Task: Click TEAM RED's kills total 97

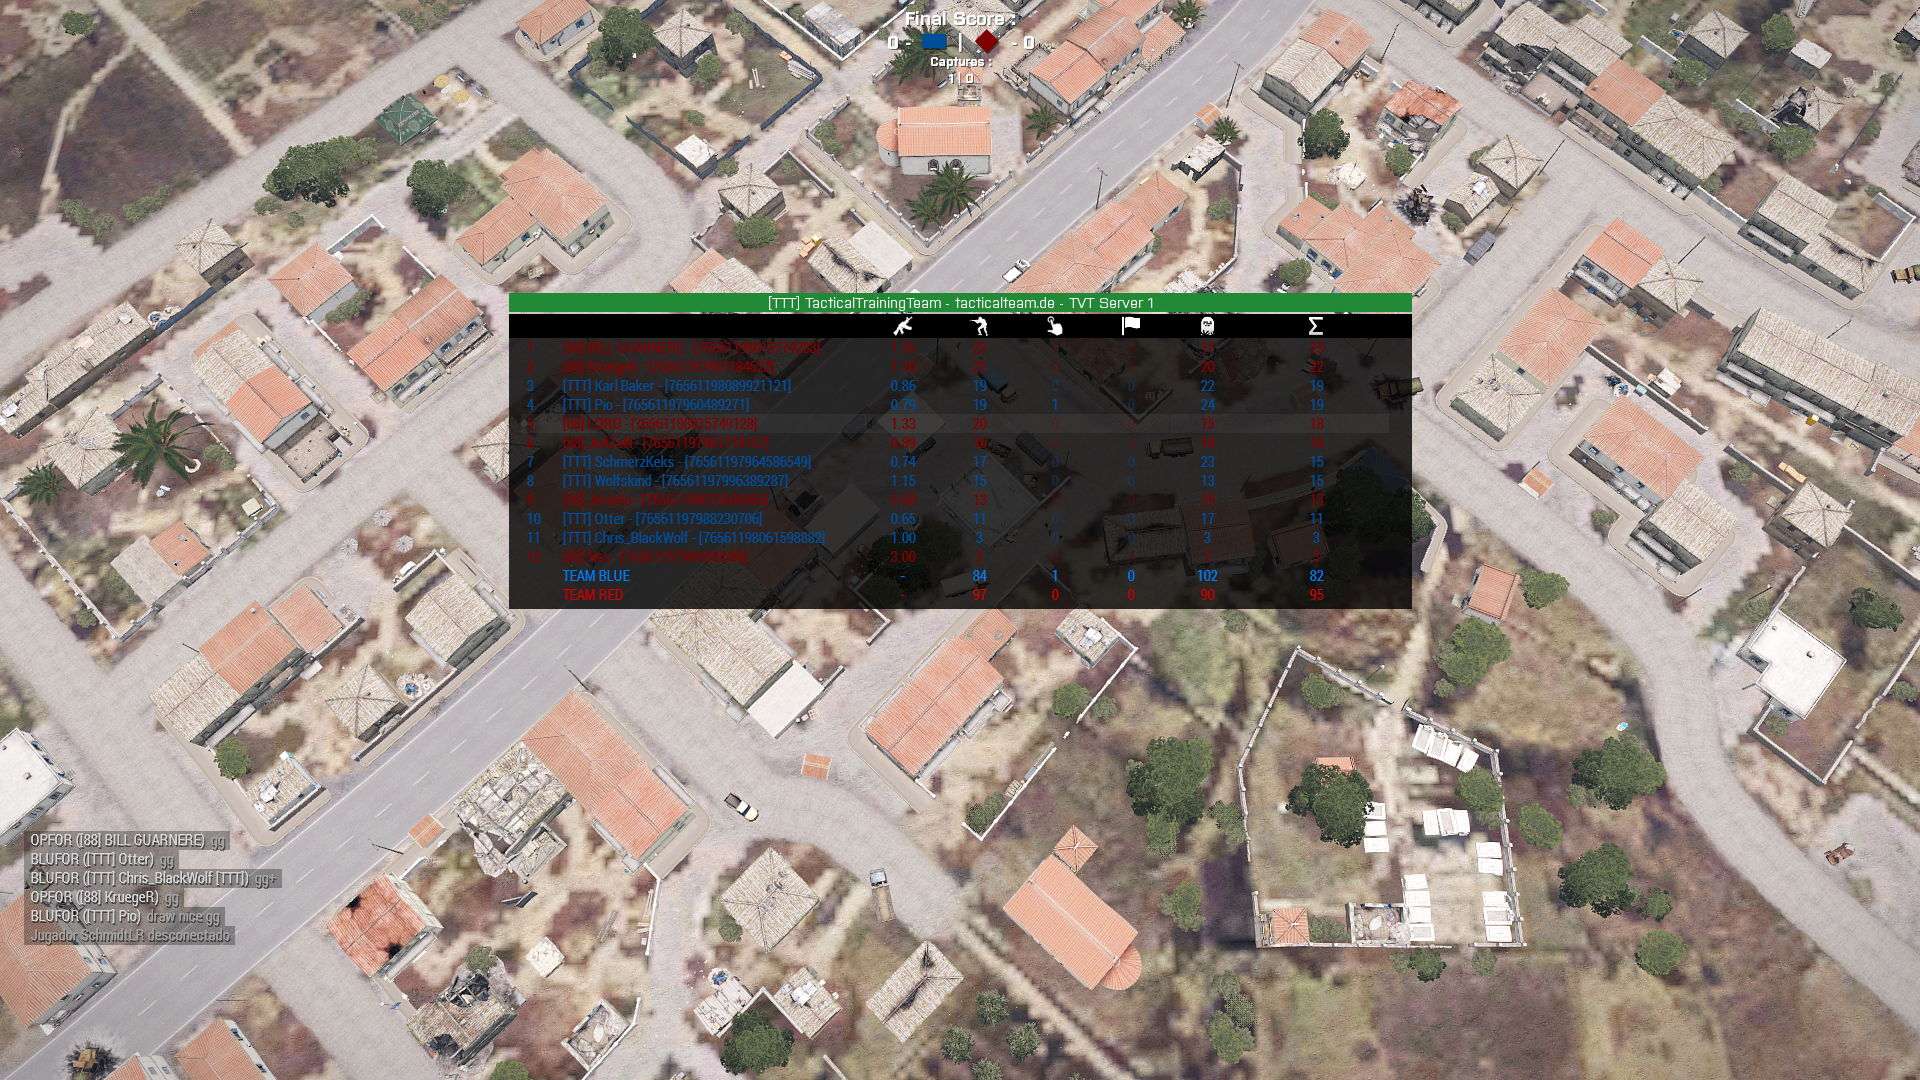Action: [979, 595]
